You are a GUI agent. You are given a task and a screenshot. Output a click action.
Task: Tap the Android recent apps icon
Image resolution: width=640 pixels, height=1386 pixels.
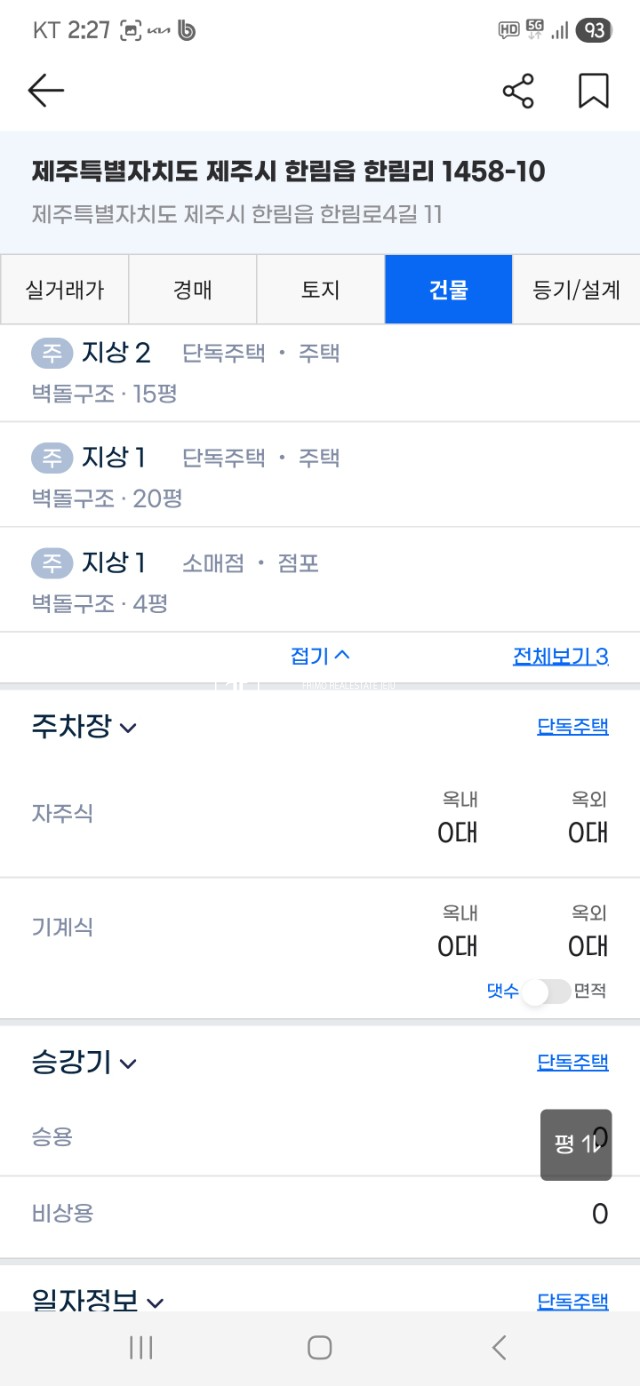click(141, 1347)
